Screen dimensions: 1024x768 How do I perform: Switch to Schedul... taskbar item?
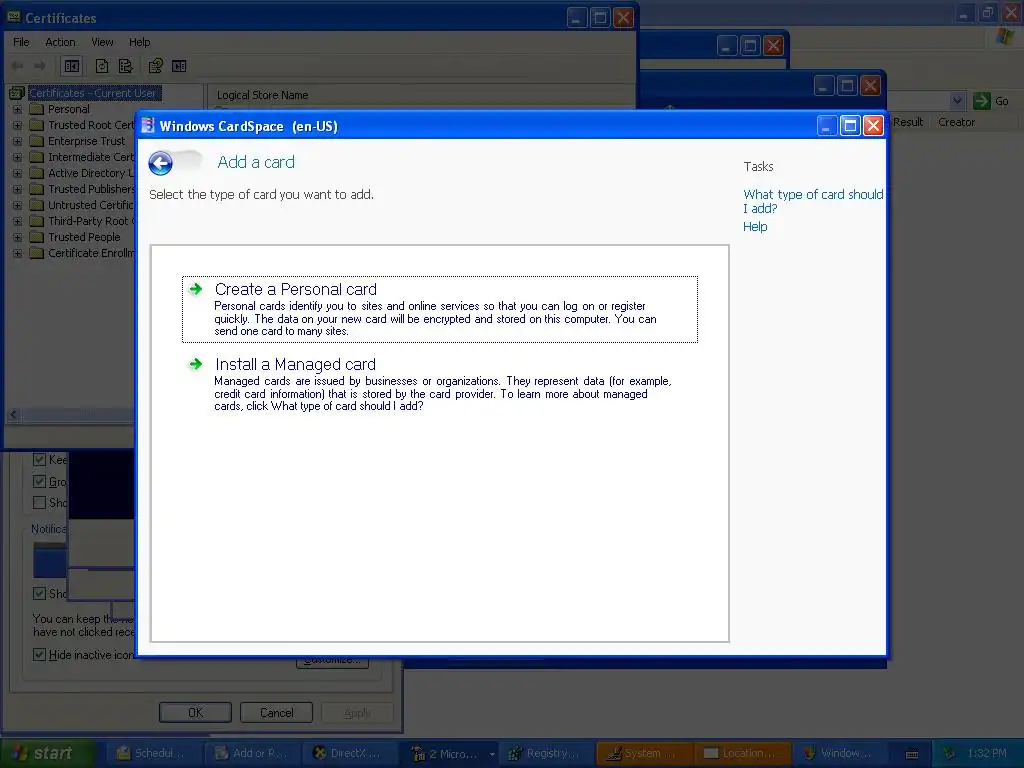[153, 754]
